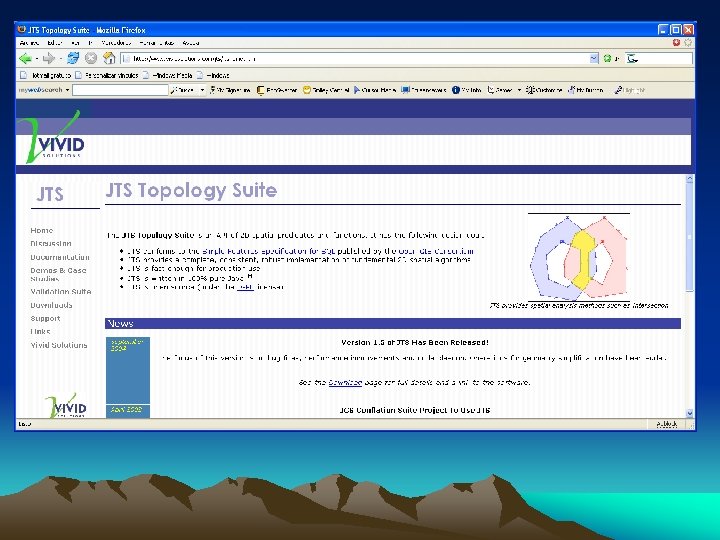Screen dimensions: 720x540
Task: Follow the Download page link in news
Action: pos(345,382)
